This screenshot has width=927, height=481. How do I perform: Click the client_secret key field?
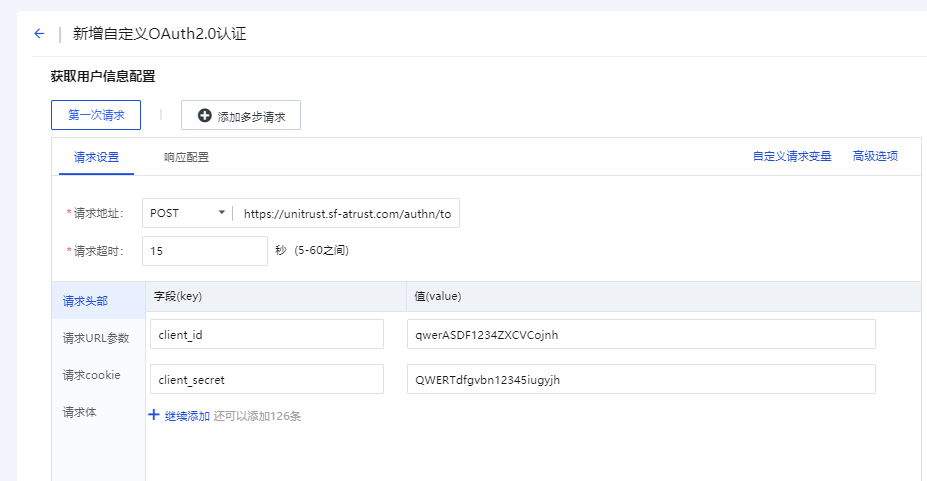(x=266, y=379)
